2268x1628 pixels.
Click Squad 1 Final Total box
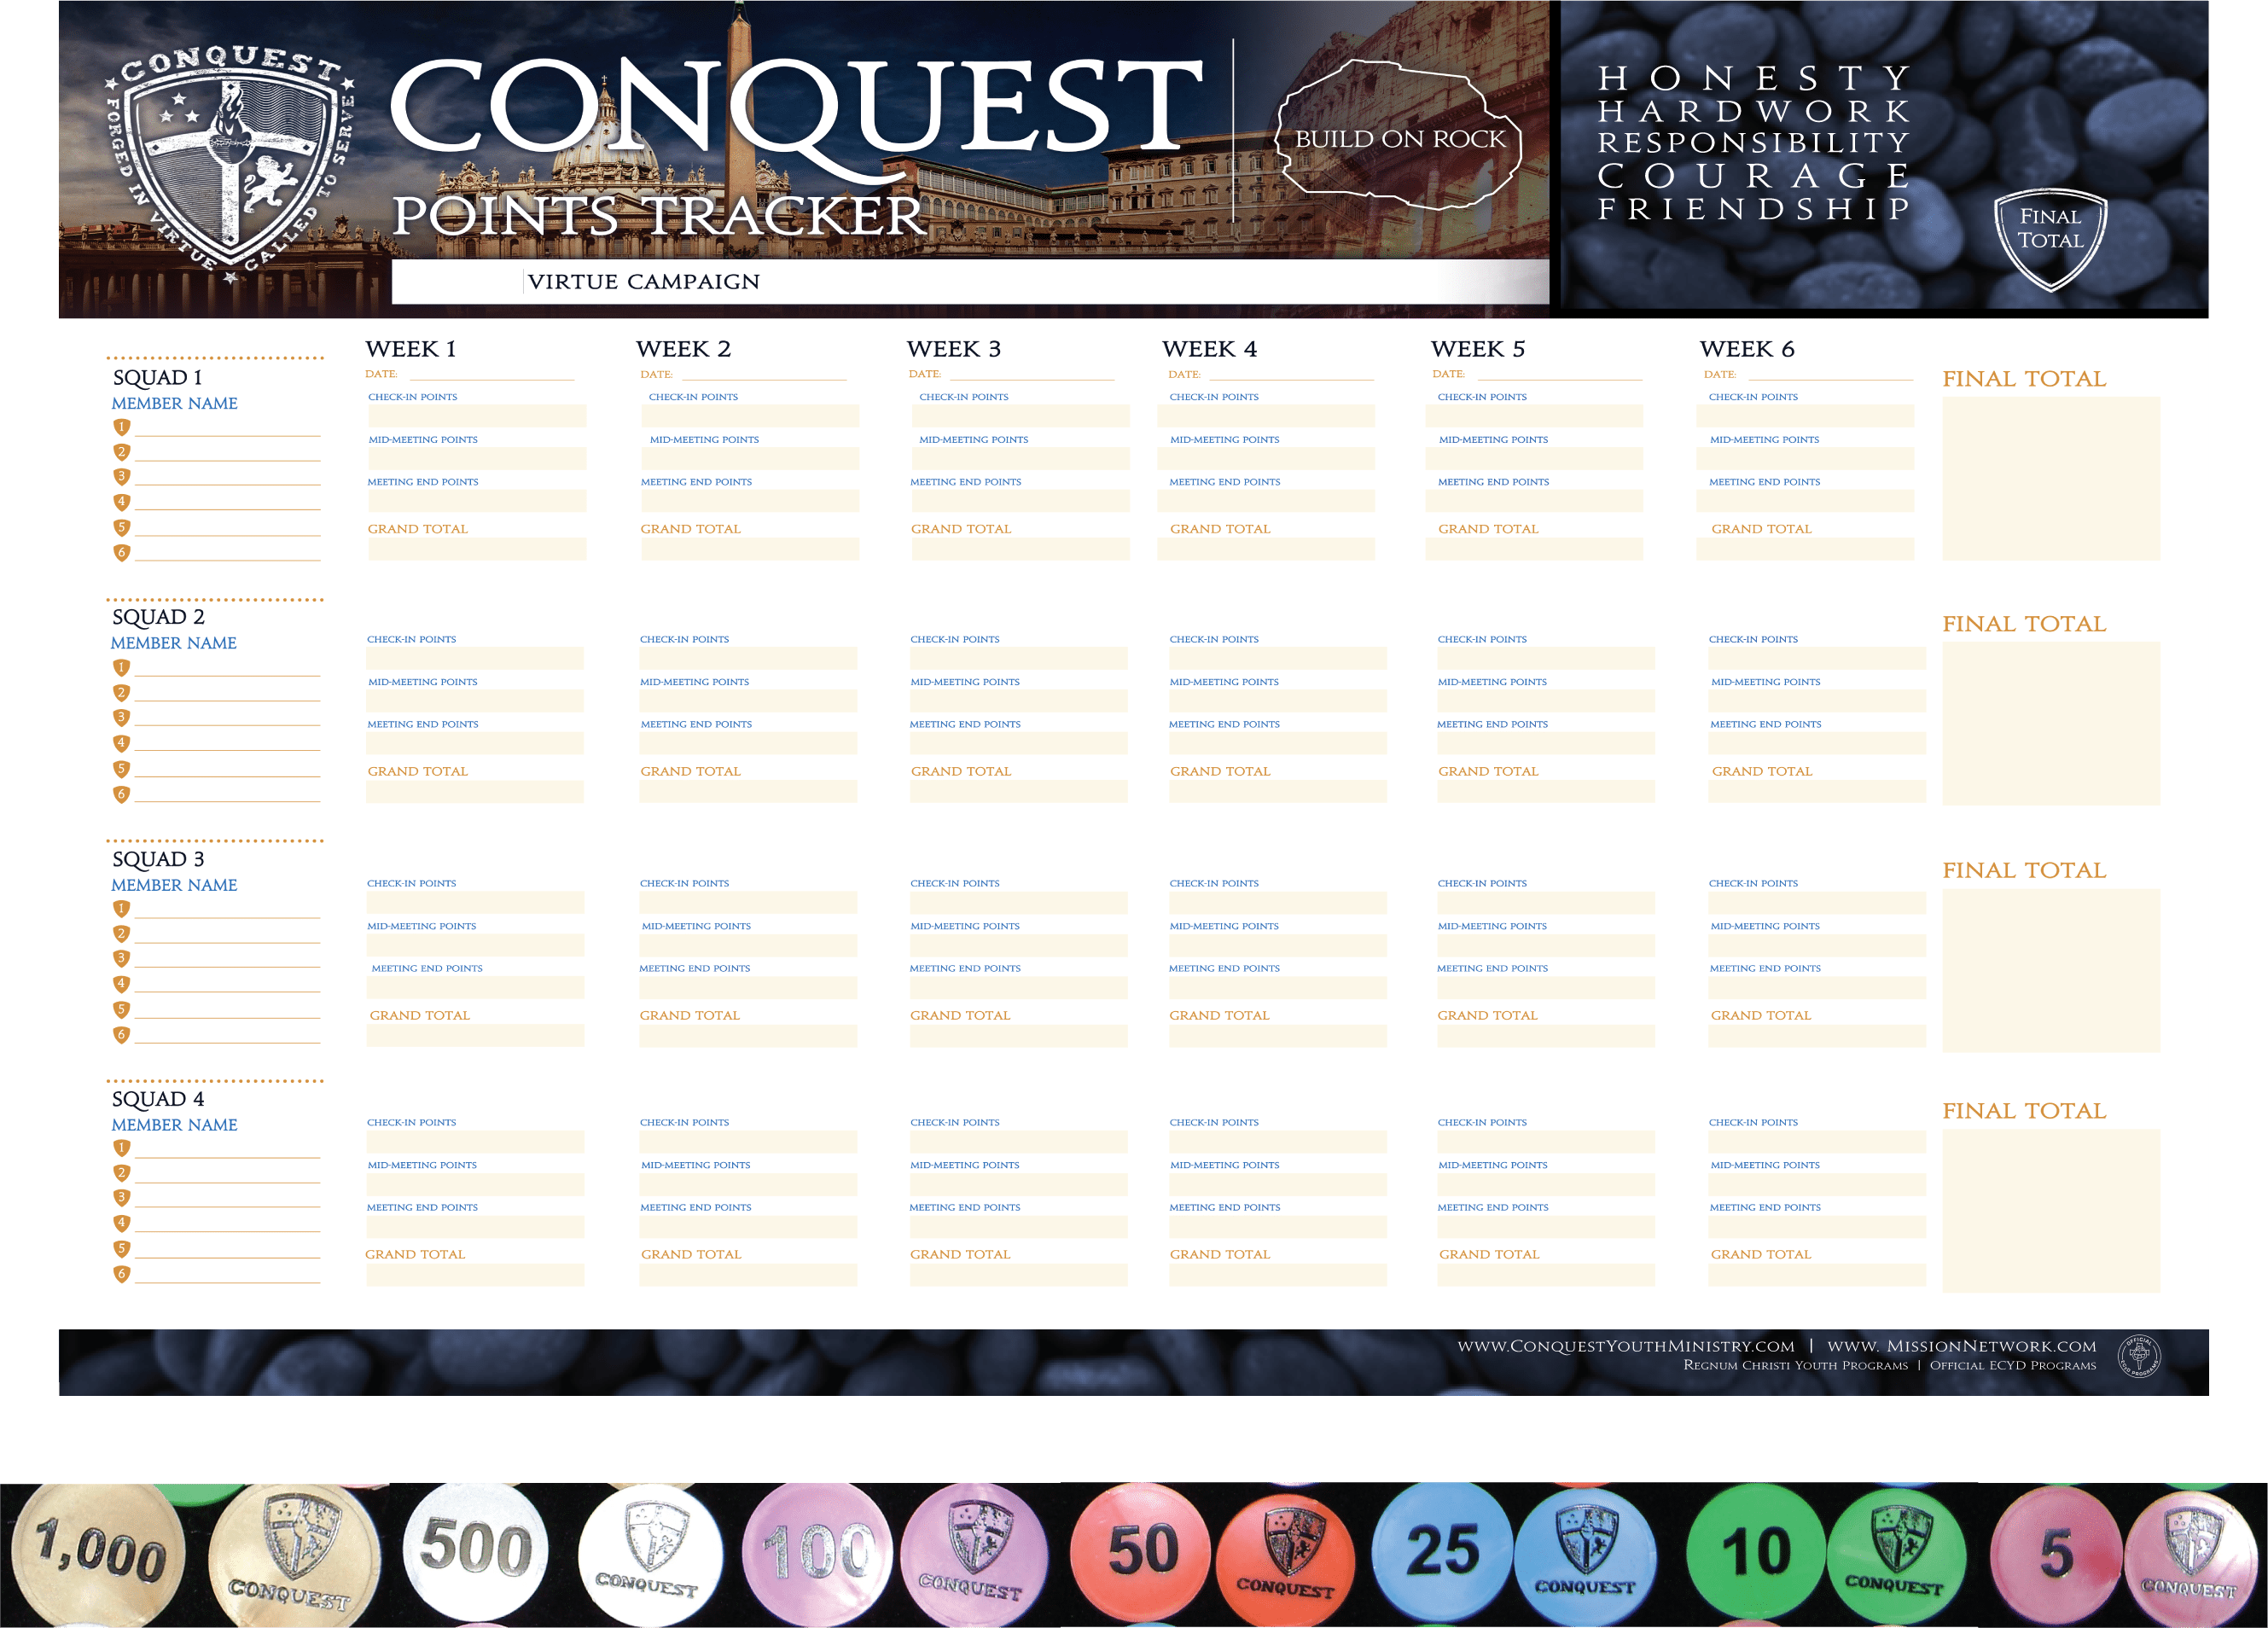coord(2050,478)
